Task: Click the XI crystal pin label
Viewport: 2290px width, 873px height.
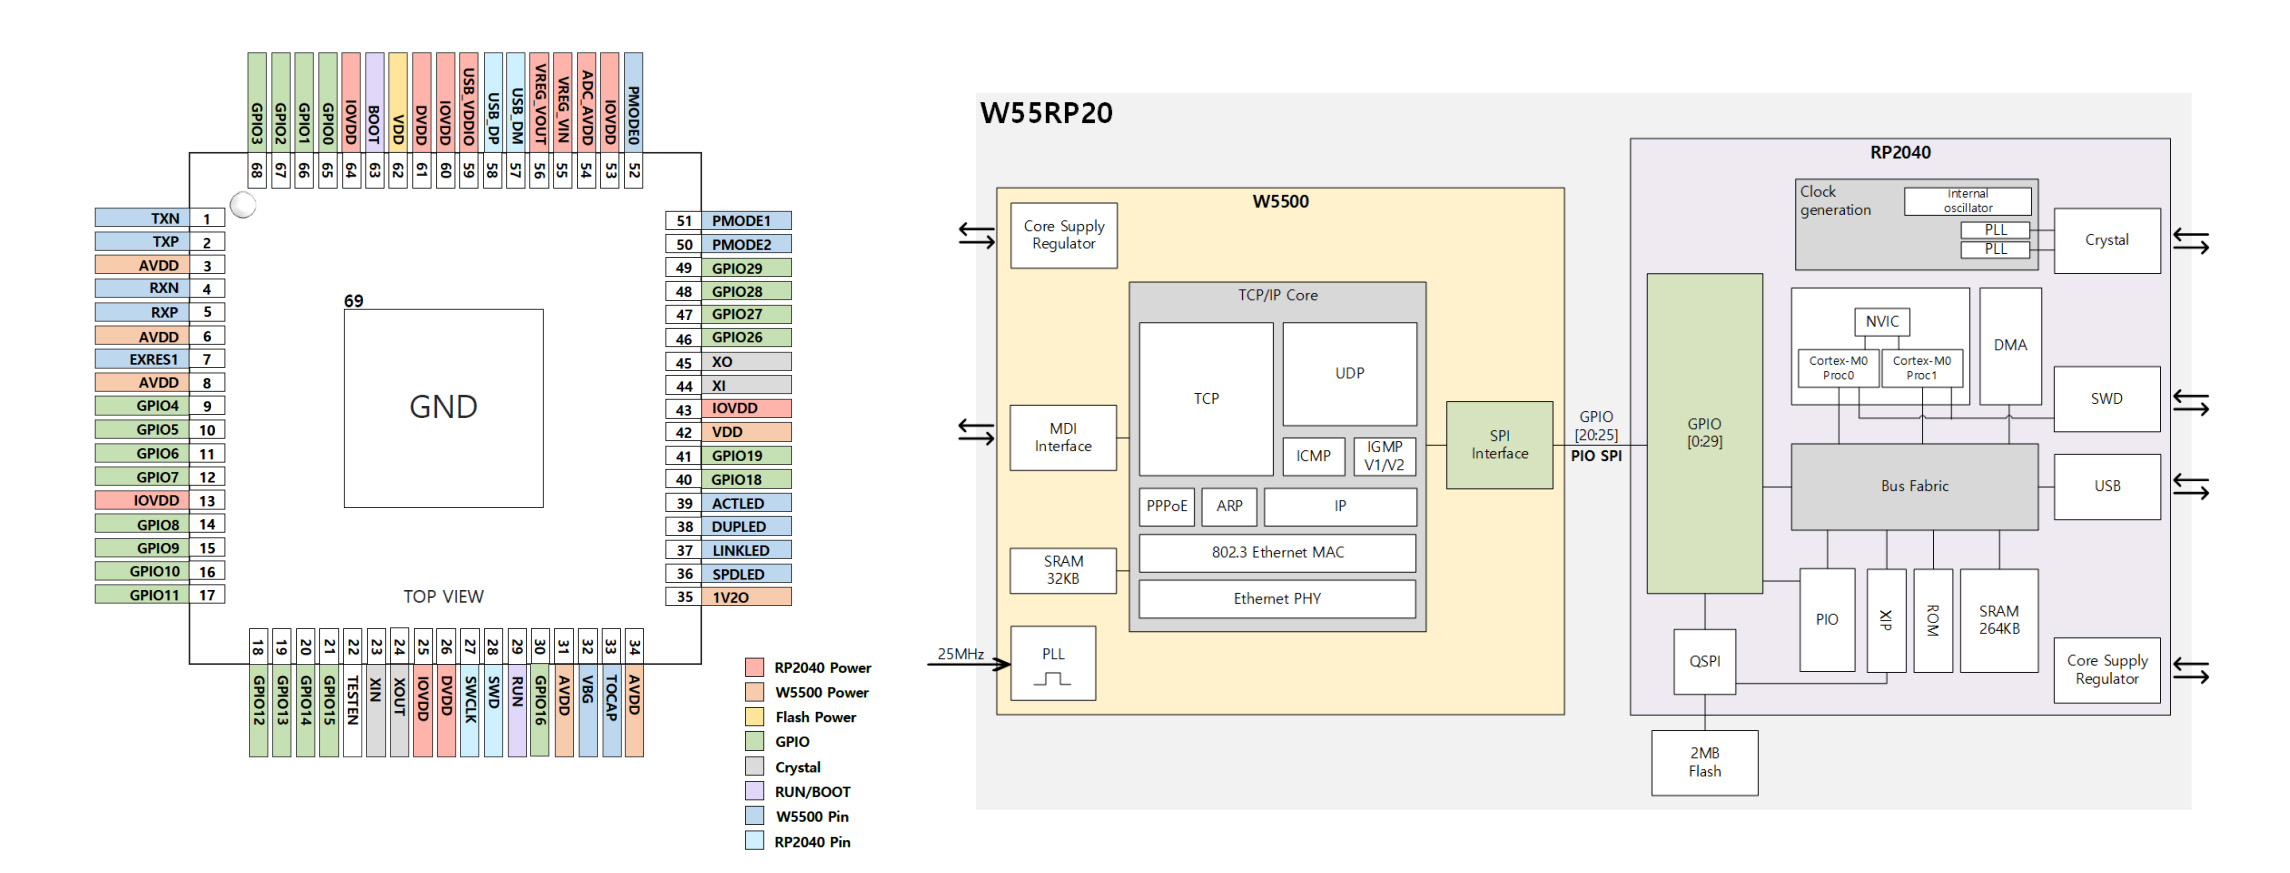Action: tap(746, 385)
